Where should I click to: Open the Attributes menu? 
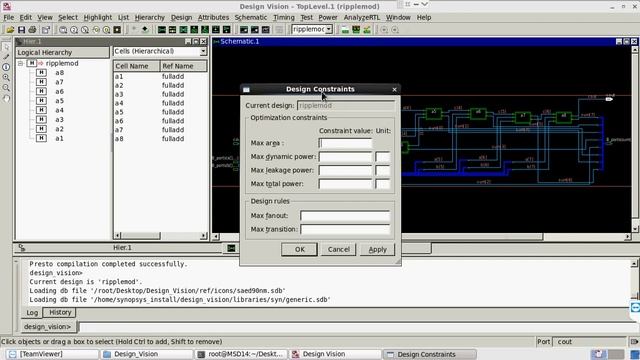(x=213, y=18)
